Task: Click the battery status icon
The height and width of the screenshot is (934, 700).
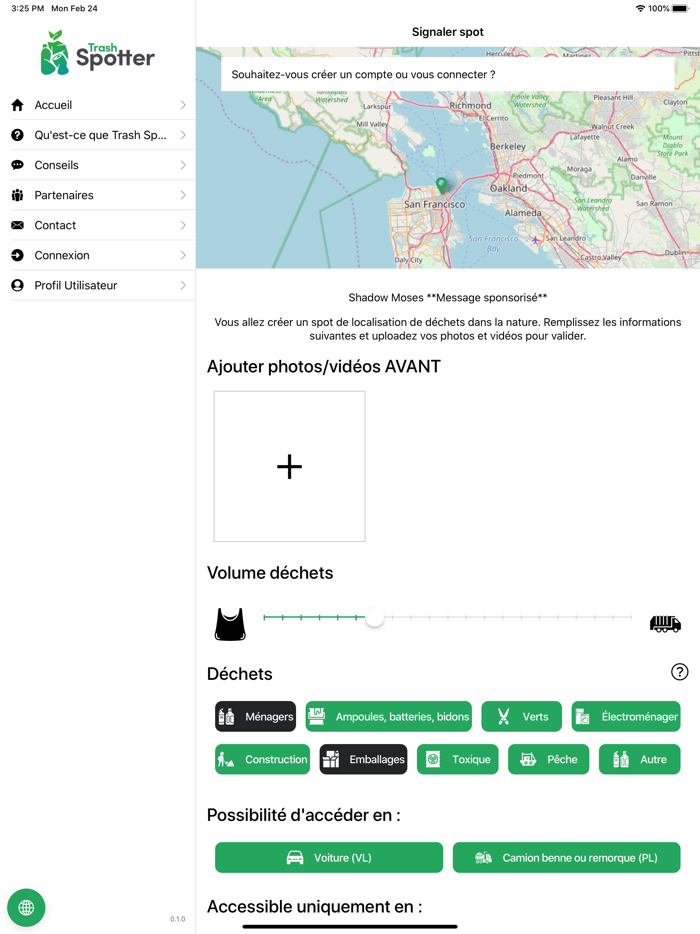Action: pos(680,8)
